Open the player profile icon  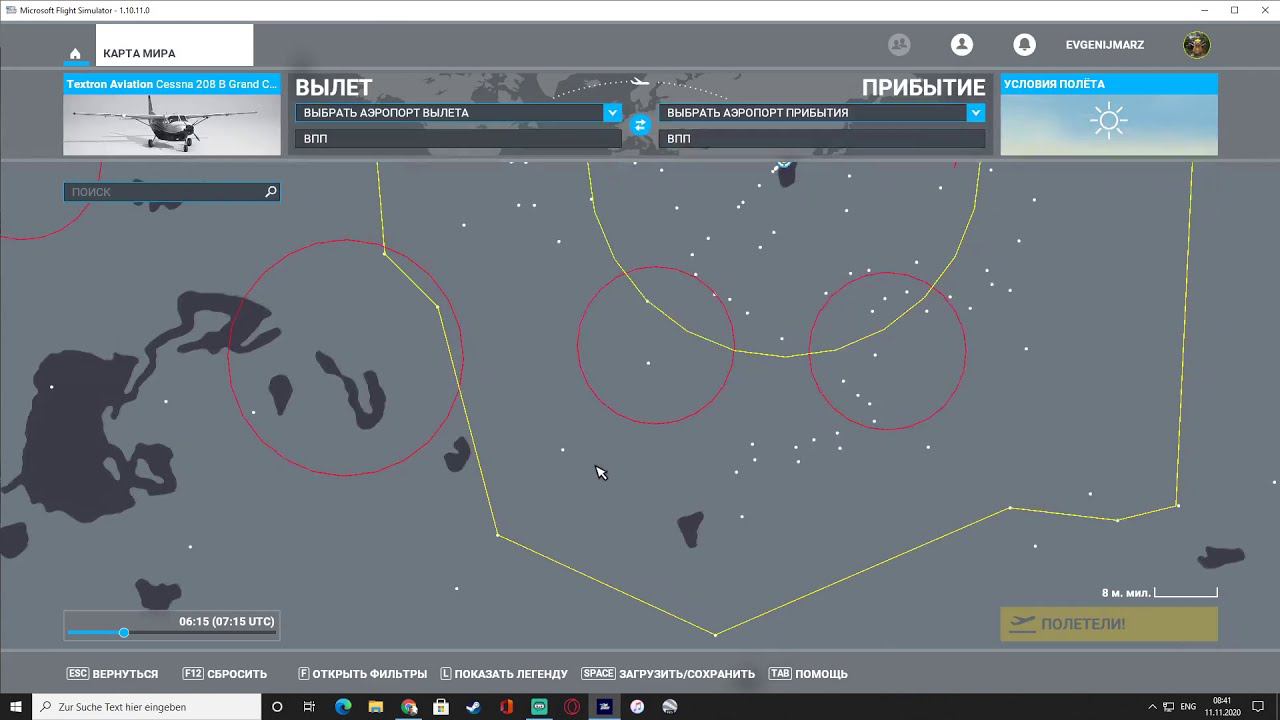click(962, 45)
